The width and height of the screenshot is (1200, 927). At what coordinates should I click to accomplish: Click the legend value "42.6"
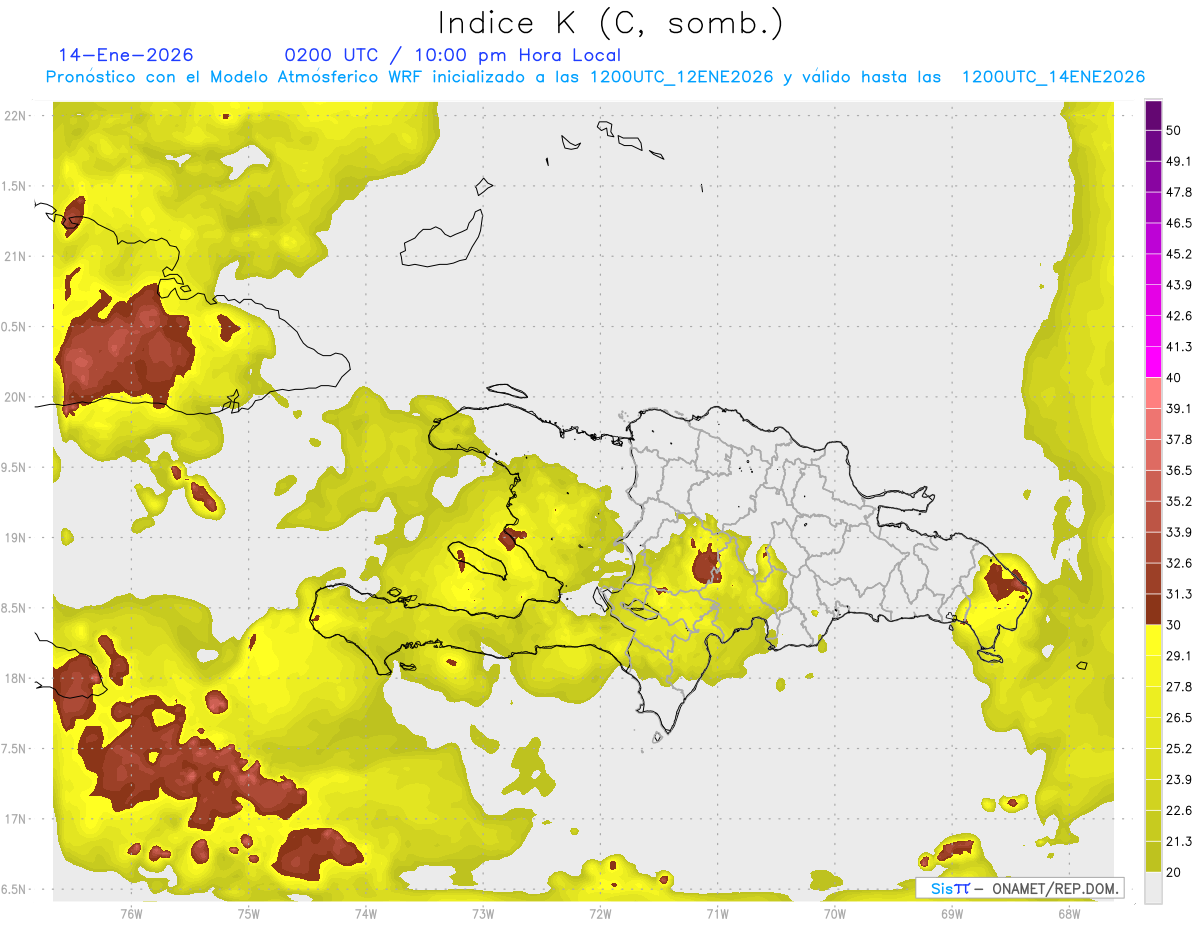coord(1179,316)
